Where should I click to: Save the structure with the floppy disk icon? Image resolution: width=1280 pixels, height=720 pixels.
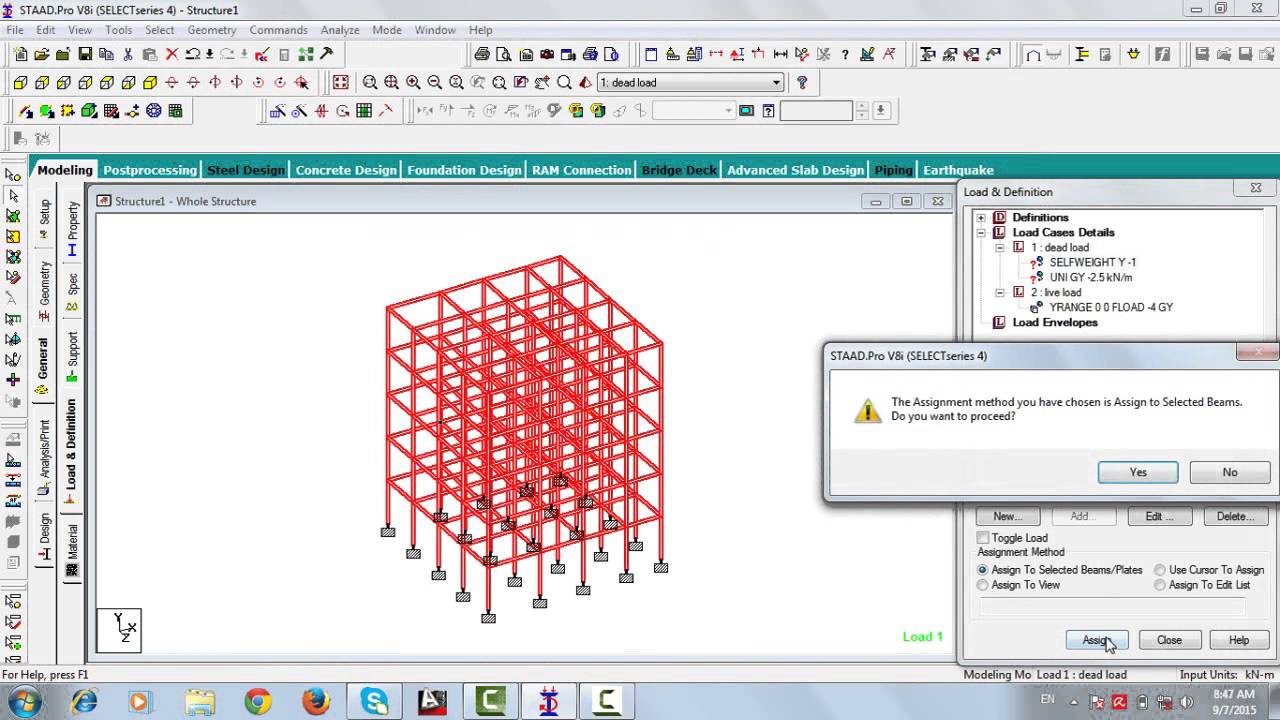point(85,54)
